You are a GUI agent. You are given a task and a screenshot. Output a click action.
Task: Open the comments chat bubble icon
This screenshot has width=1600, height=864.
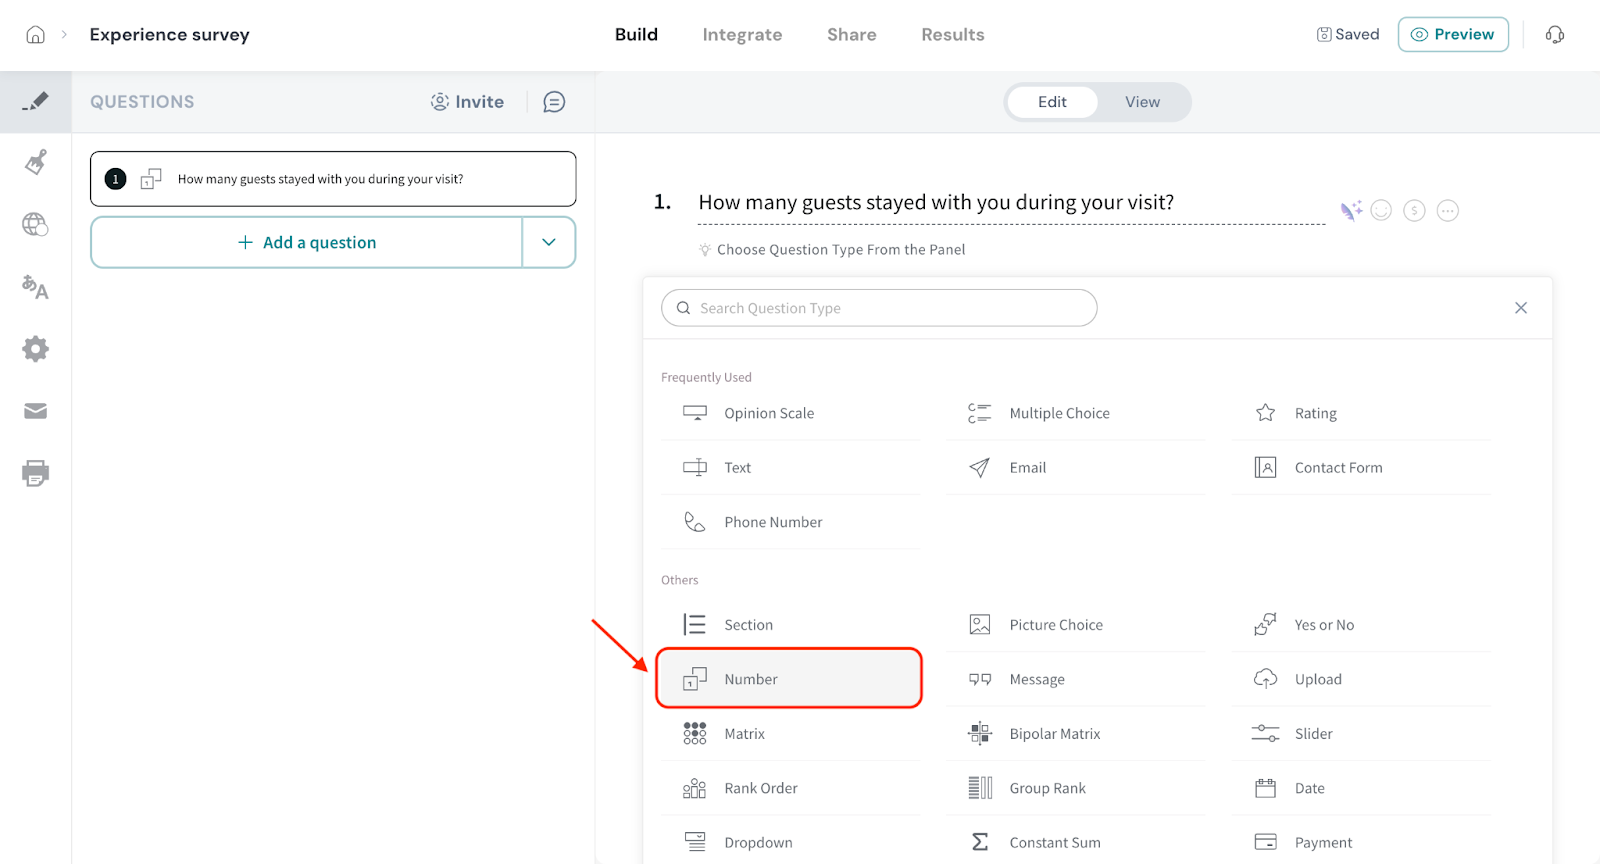(554, 102)
